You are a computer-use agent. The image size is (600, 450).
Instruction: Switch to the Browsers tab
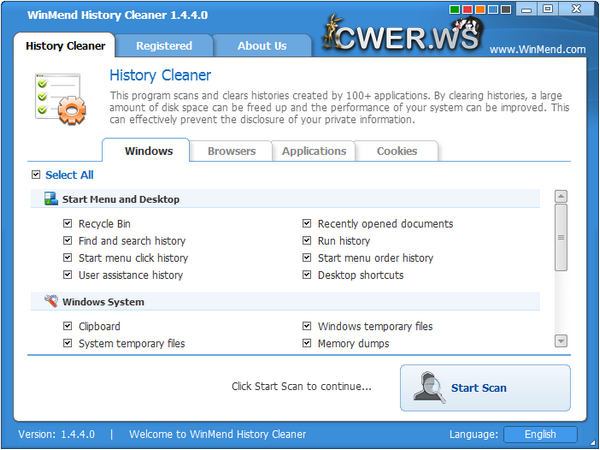[x=231, y=151]
